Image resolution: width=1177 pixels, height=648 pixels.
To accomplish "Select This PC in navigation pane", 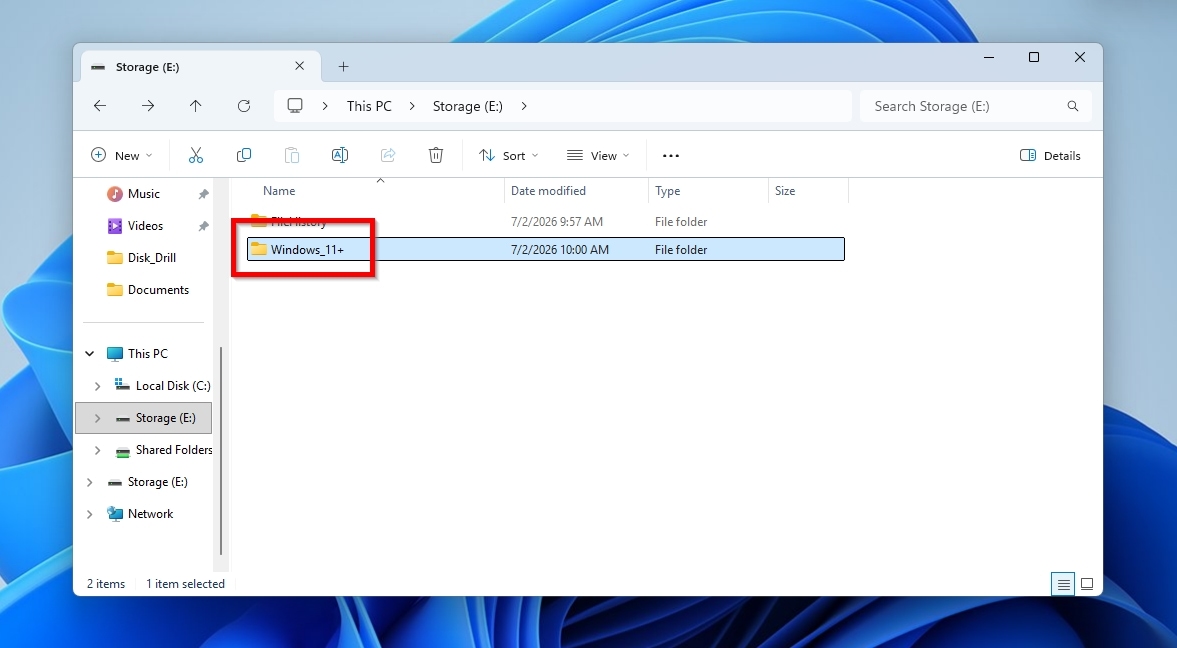I will 148,354.
